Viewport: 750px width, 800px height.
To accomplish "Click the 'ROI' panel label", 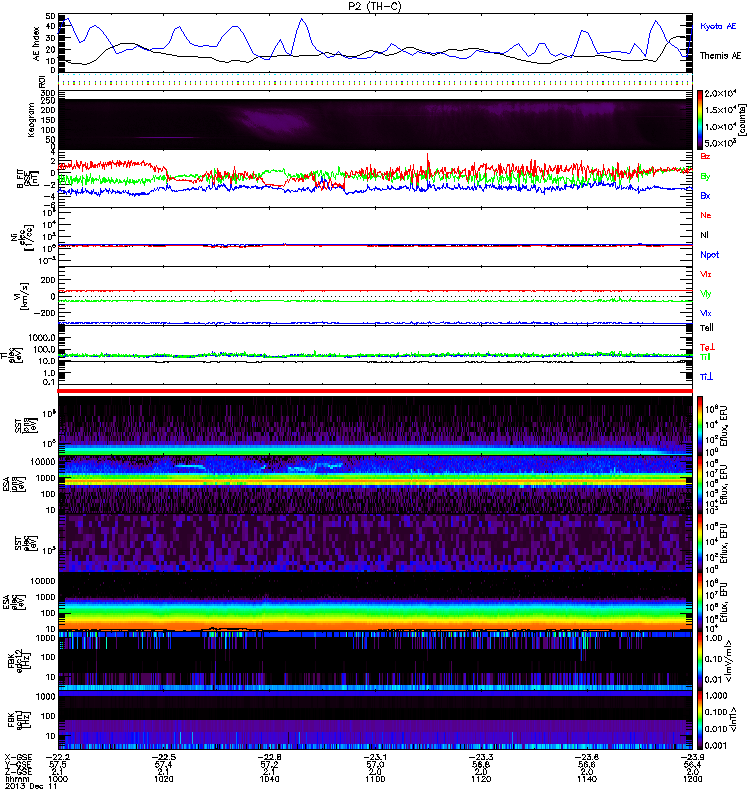I will point(42,81).
